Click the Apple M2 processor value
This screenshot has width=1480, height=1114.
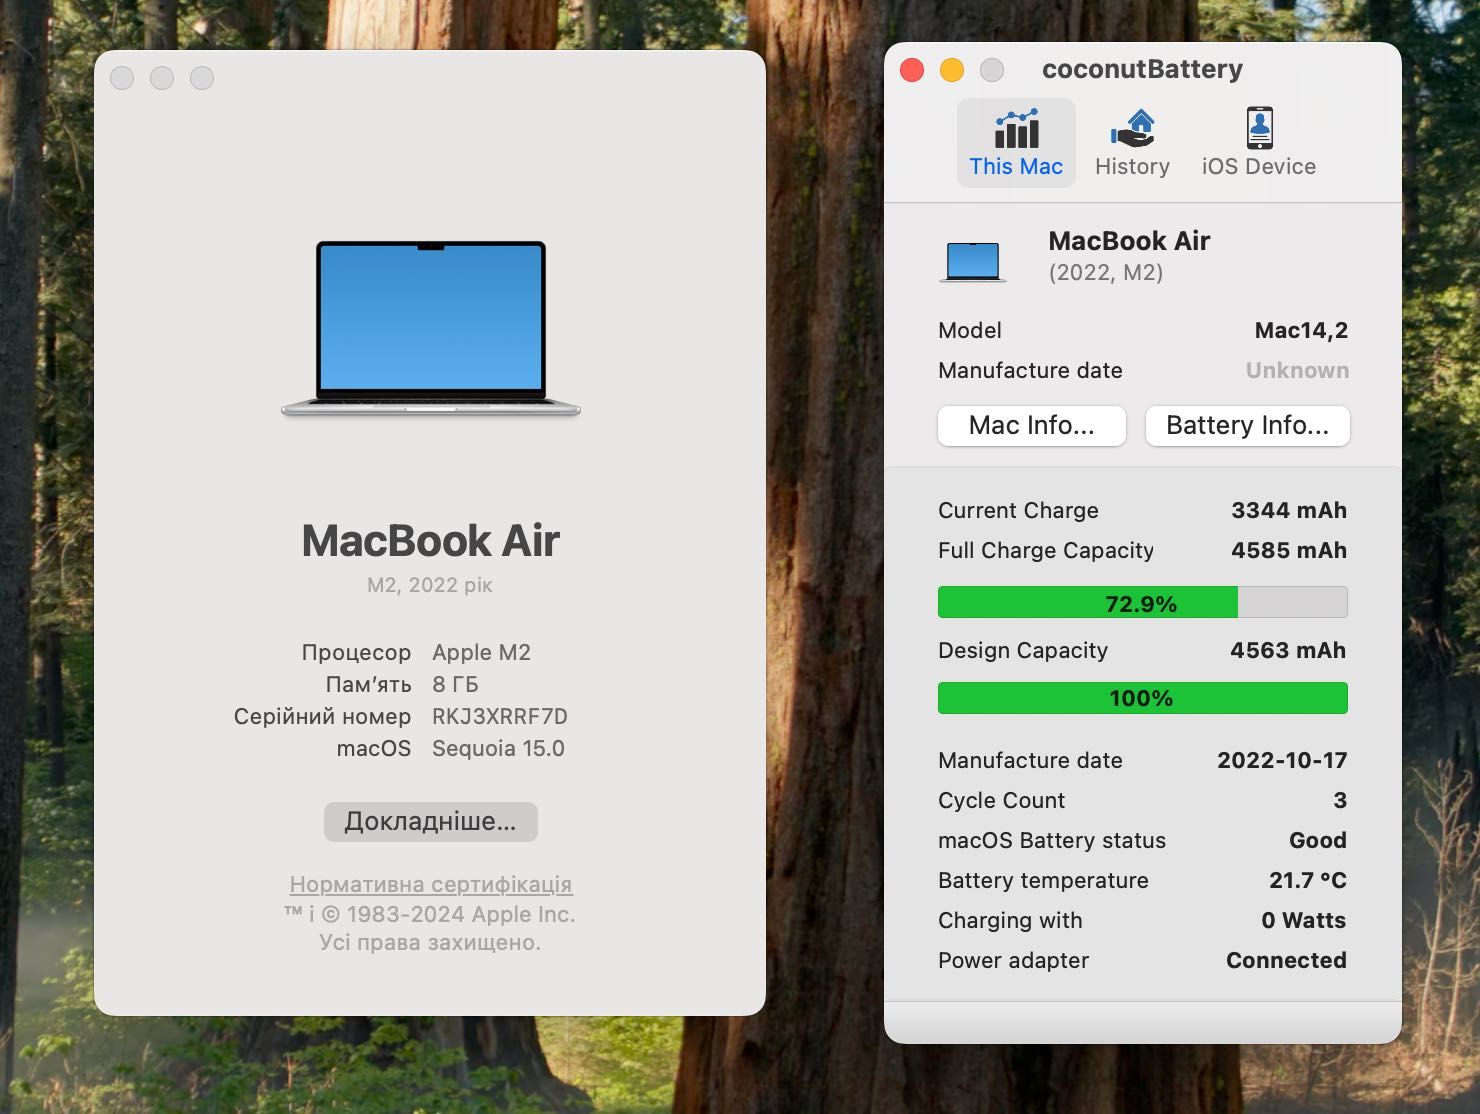pyautogui.click(x=481, y=652)
